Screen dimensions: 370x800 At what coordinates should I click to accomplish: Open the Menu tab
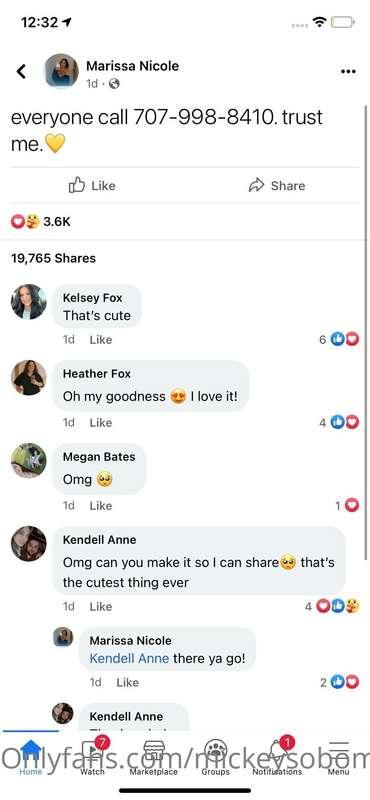point(338,752)
